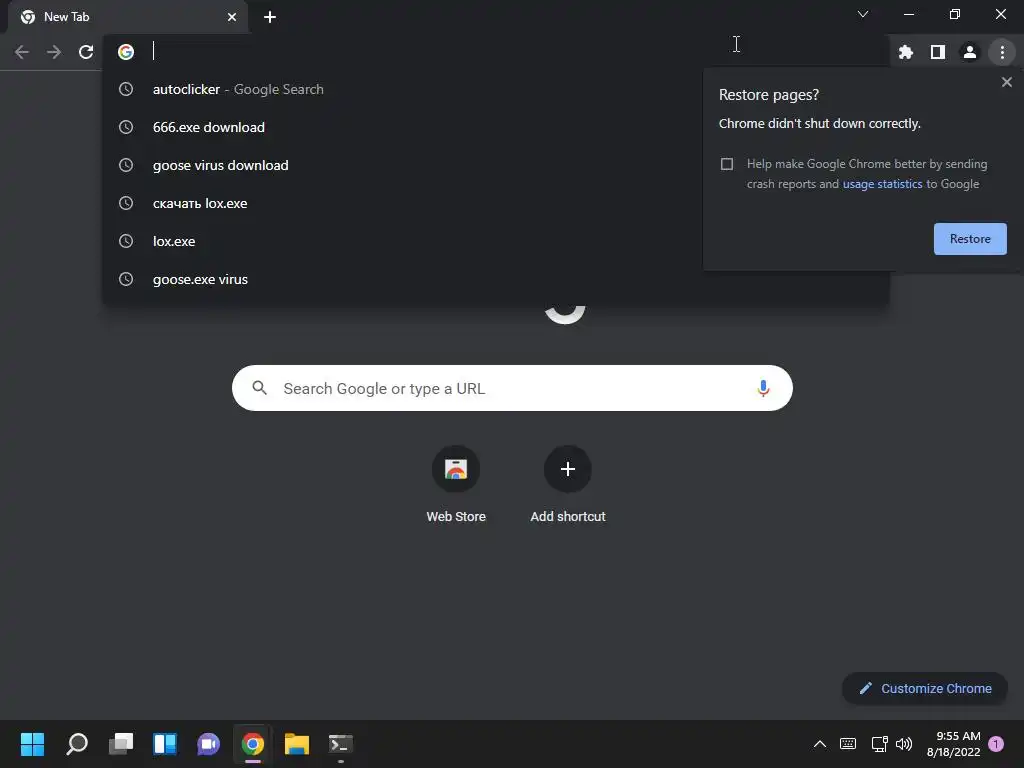Open the network tray icon

tap(879, 744)
